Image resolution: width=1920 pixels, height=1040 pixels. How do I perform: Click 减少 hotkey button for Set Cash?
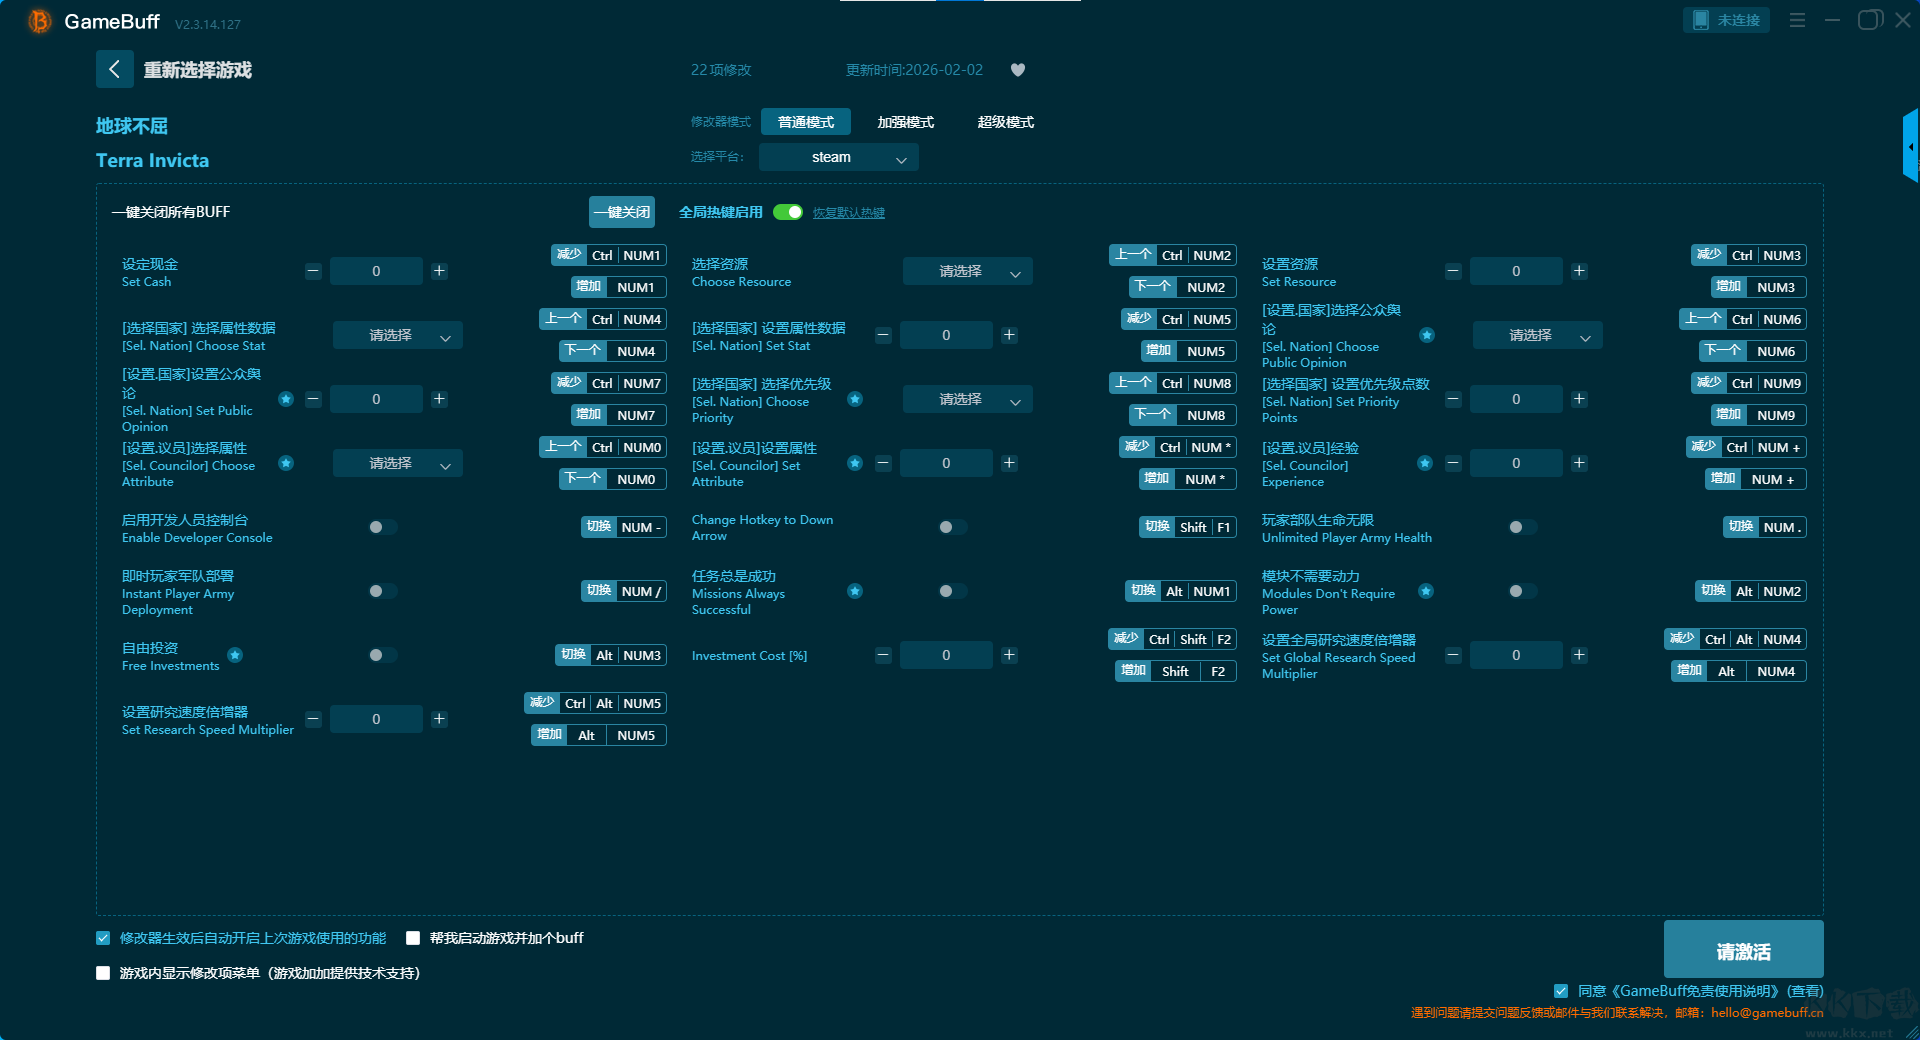point(569,255)
